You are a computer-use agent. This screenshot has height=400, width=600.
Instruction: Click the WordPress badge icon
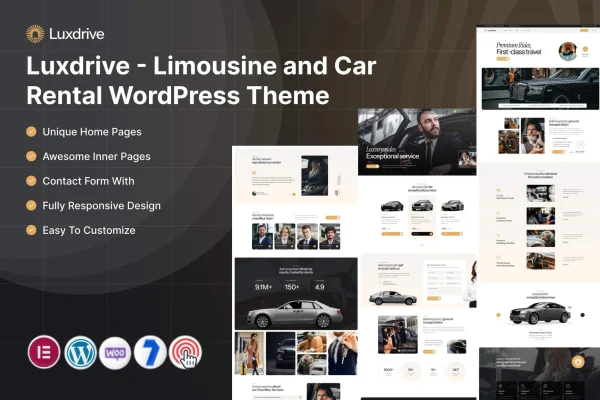pos(80,352)
